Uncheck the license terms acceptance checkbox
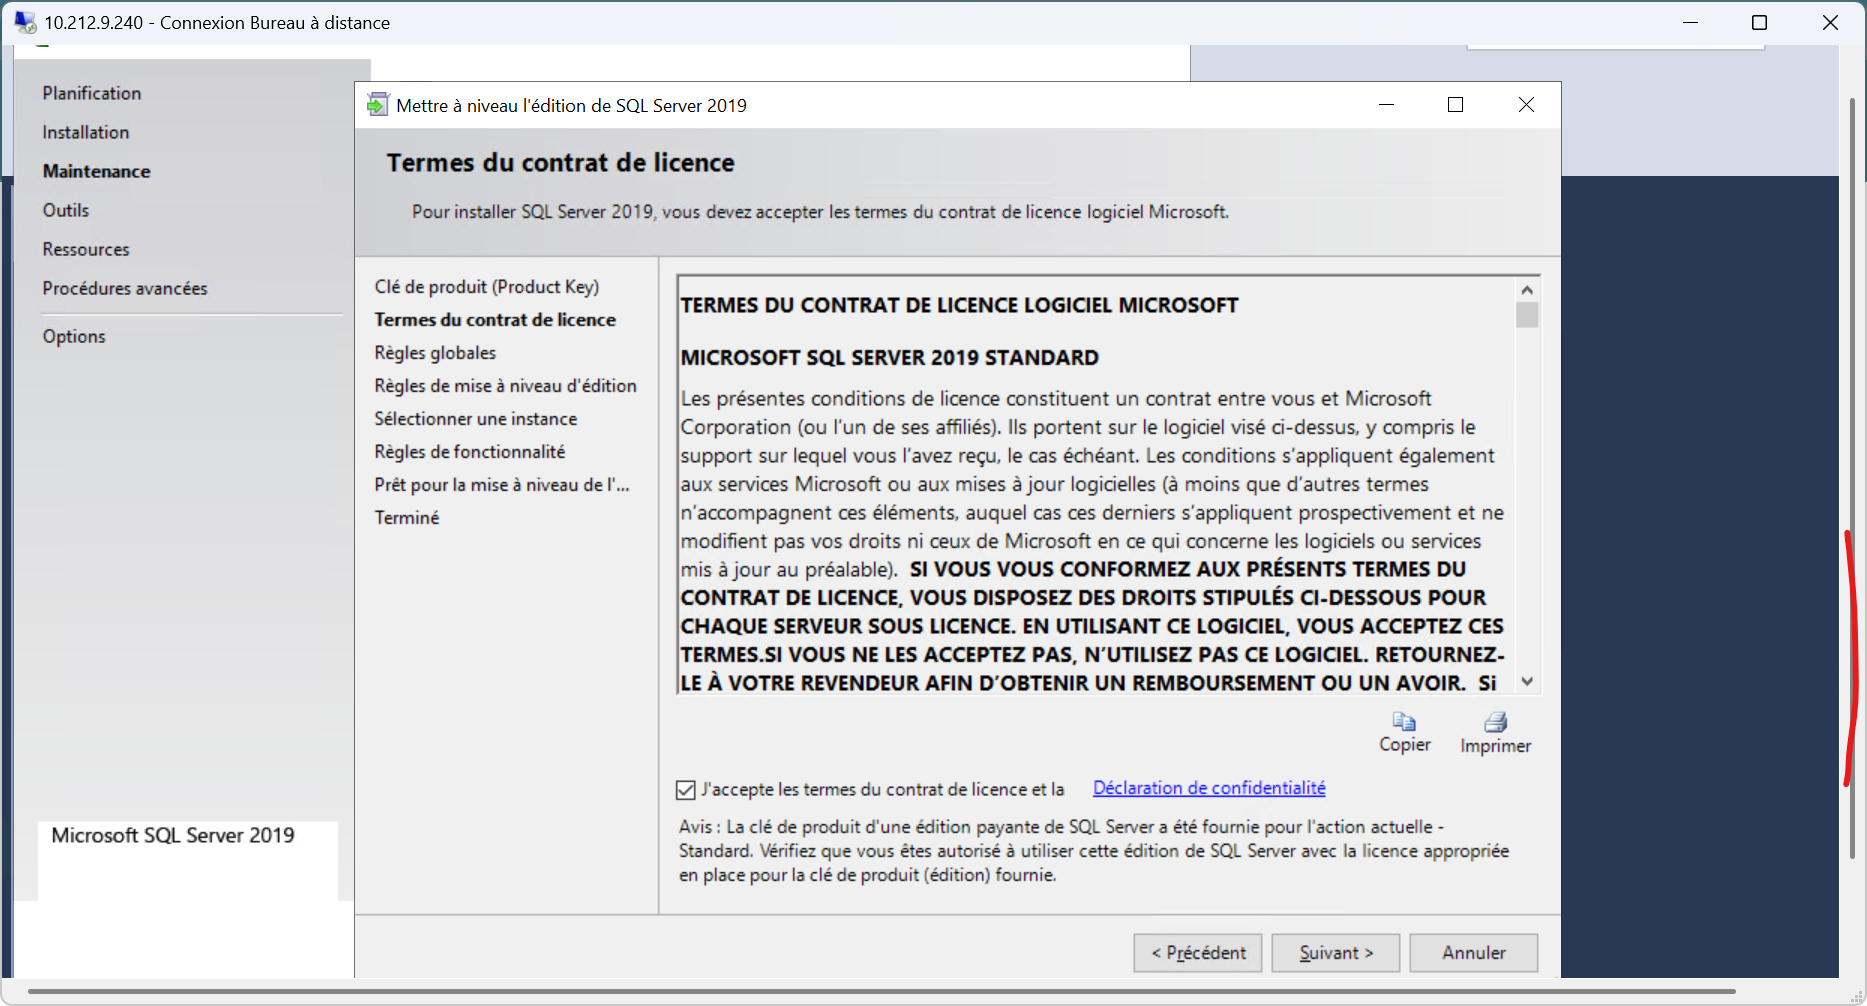 686,790
